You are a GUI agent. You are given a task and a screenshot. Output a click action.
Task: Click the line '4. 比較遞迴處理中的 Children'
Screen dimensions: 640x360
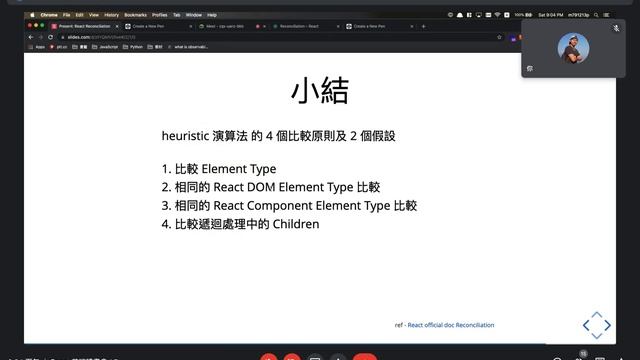pyautogui.click(x=240, y=224)
